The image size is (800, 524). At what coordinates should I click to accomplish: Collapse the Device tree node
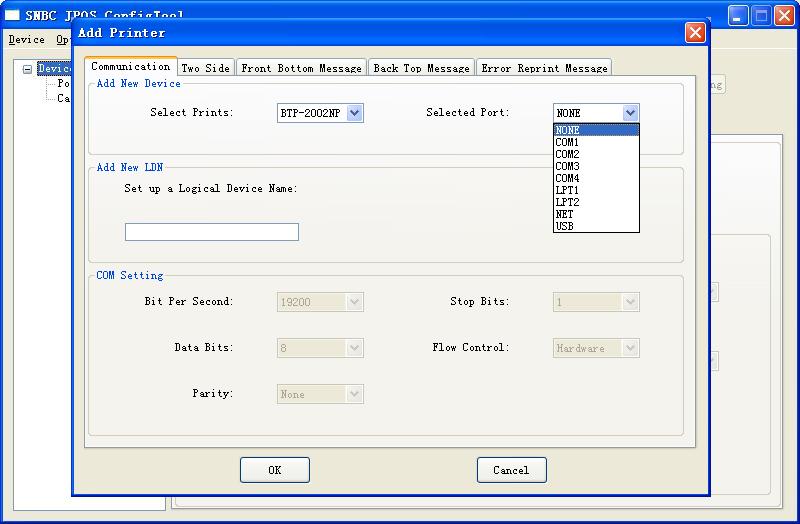28,69
